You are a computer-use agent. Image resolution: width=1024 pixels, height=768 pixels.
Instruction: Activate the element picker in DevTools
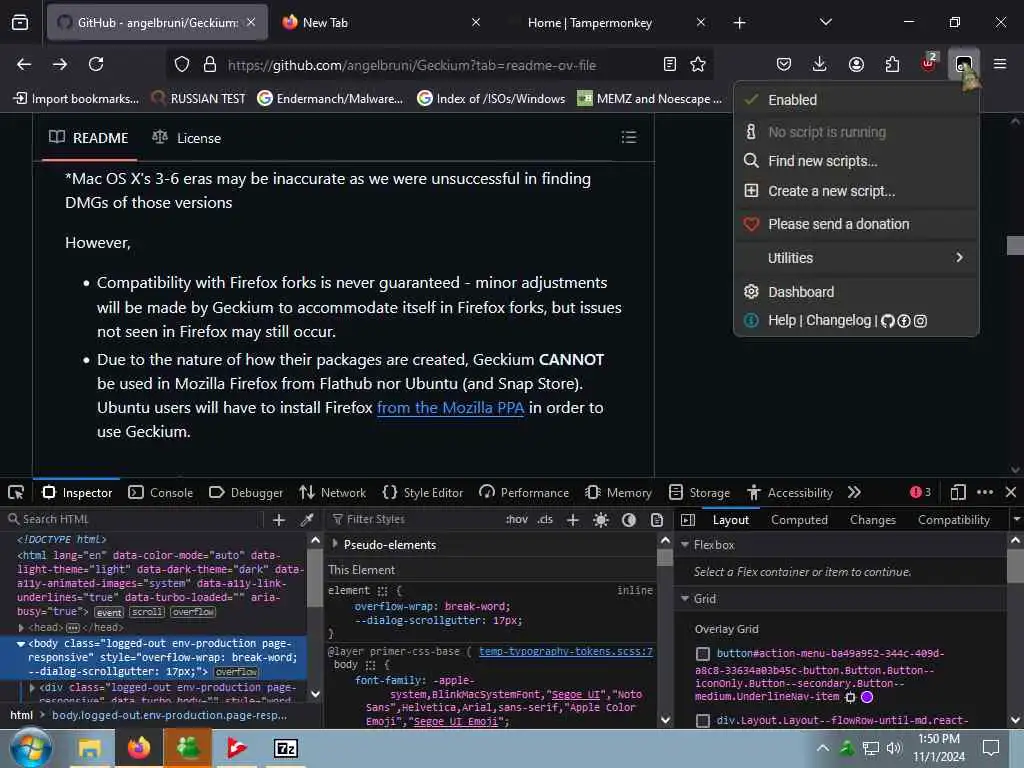[16, 492]
